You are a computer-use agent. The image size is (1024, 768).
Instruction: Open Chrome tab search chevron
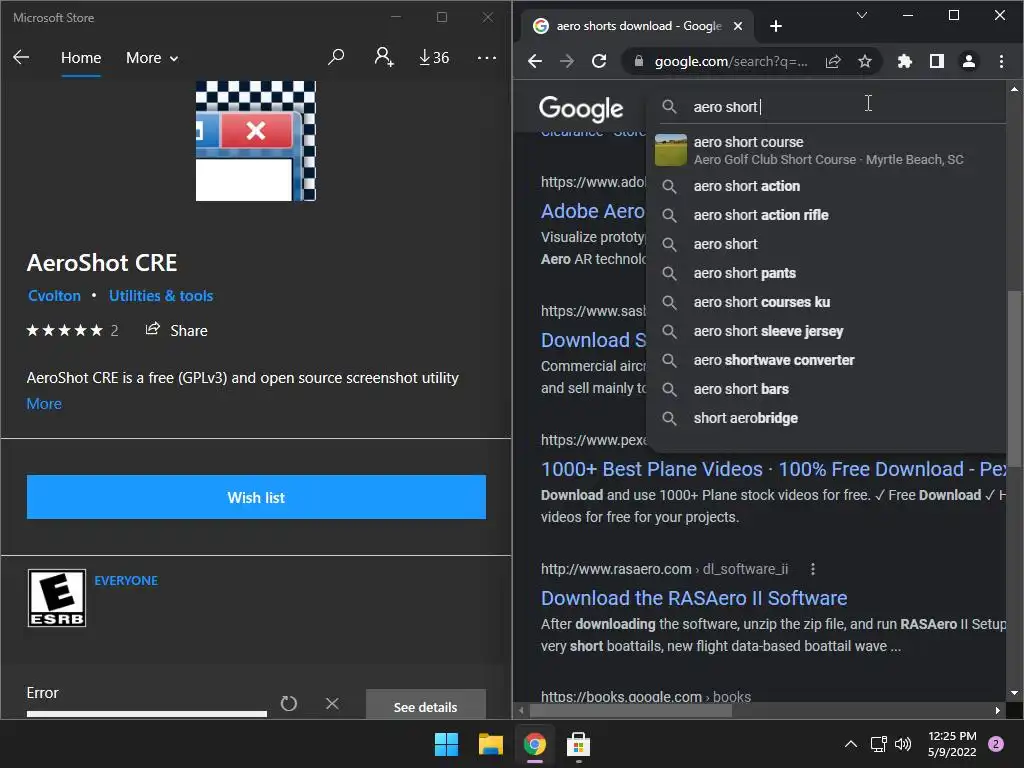coord(862,15)
